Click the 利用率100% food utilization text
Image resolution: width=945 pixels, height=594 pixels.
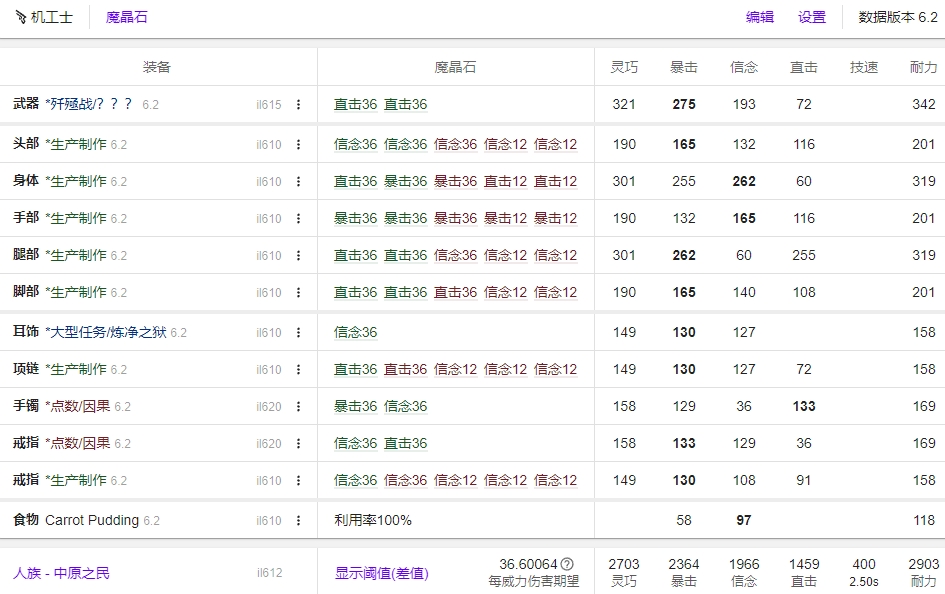pyautogui.click(x=372, y=520)
